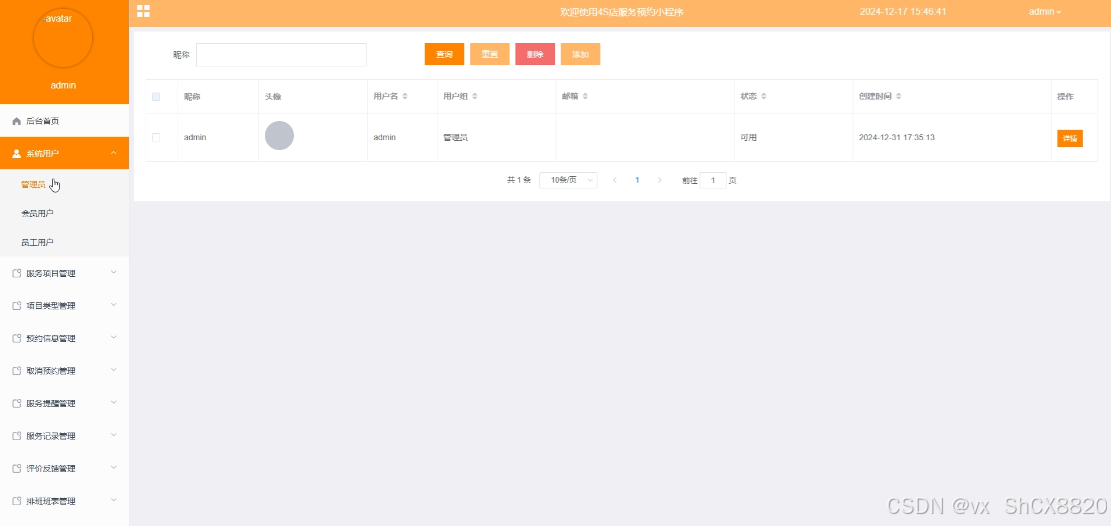This screenshot has width=1111, height=526.
Task: Click the 添加 add button
Action: 580,55
